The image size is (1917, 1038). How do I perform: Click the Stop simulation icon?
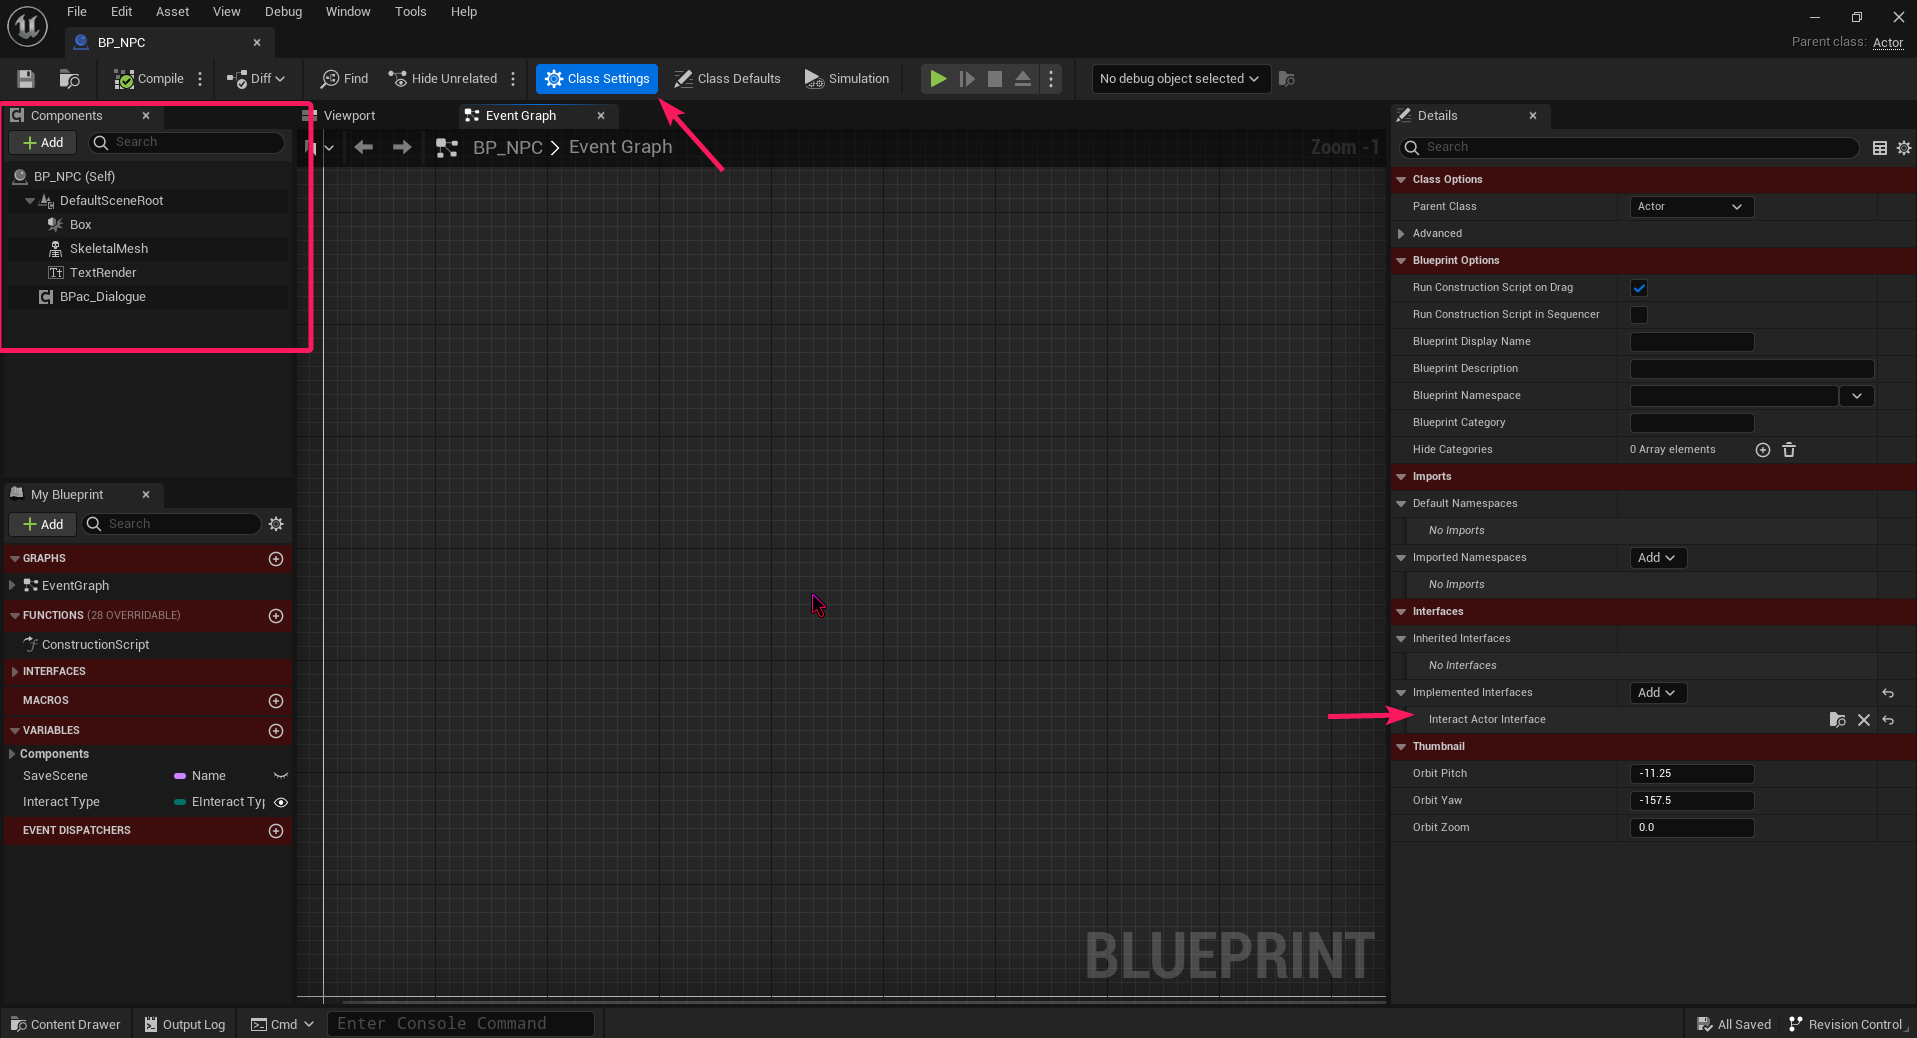point(994,79)
